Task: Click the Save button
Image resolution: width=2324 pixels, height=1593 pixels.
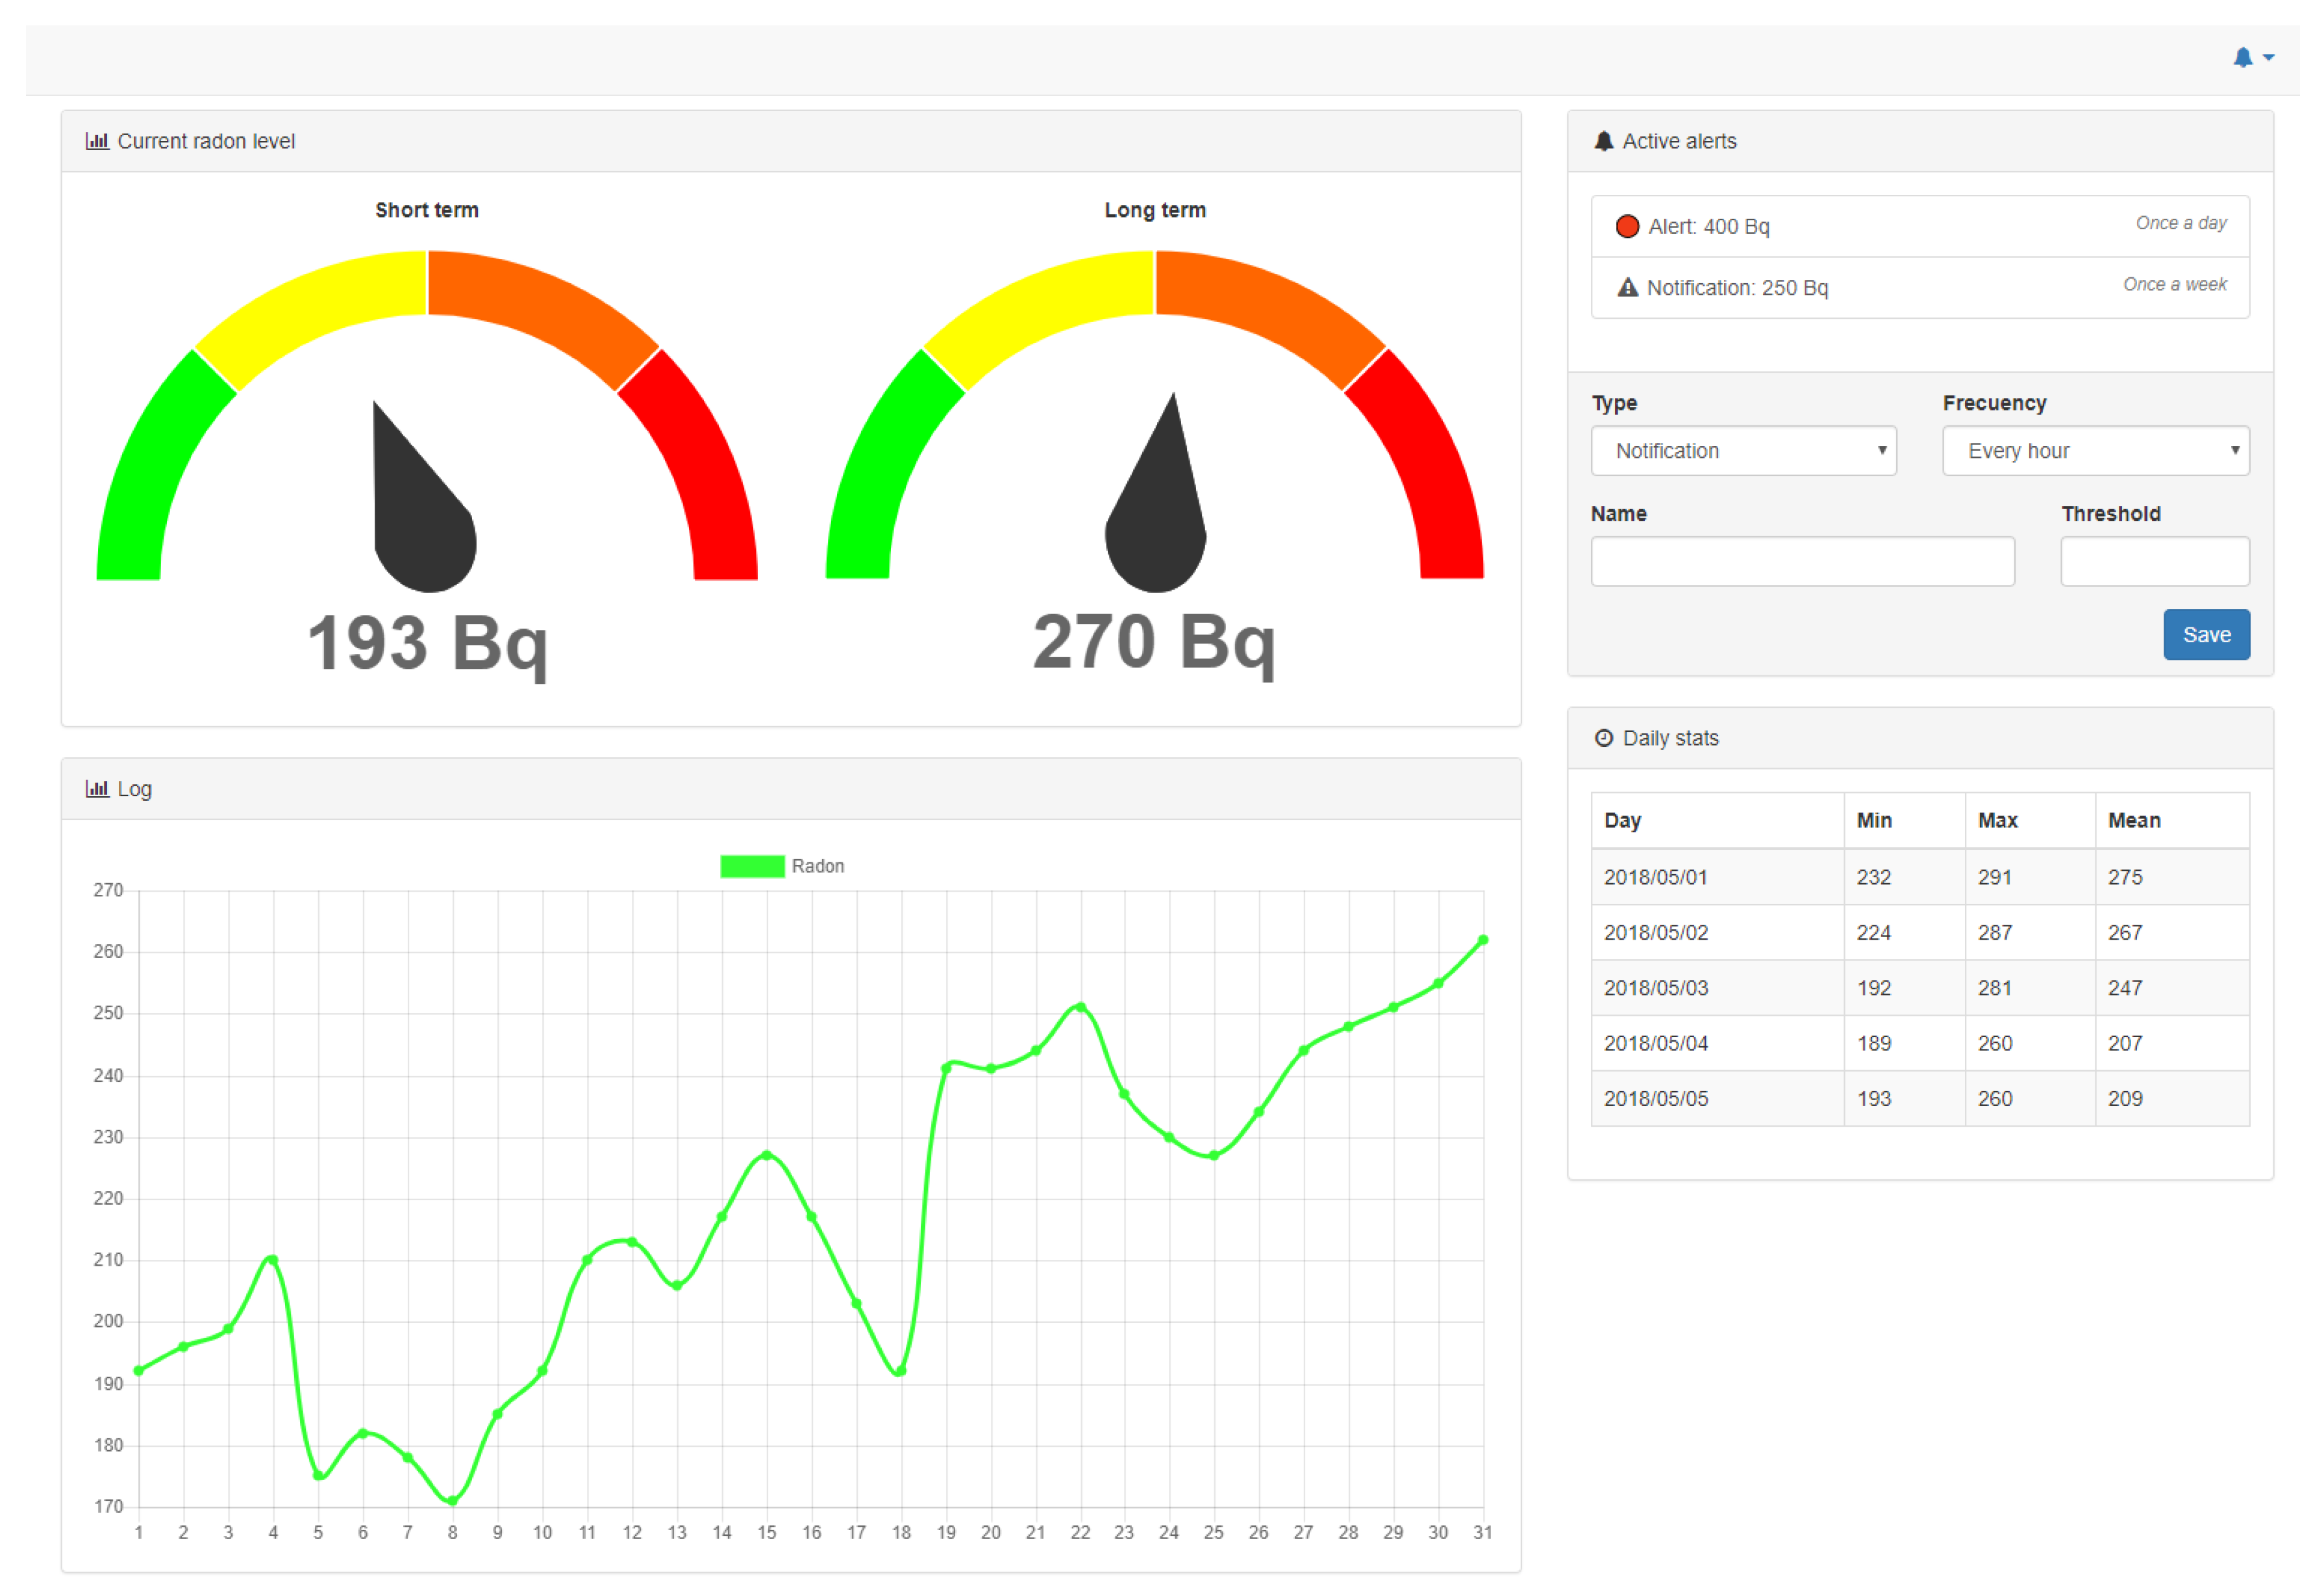Action: [2207, 635]
